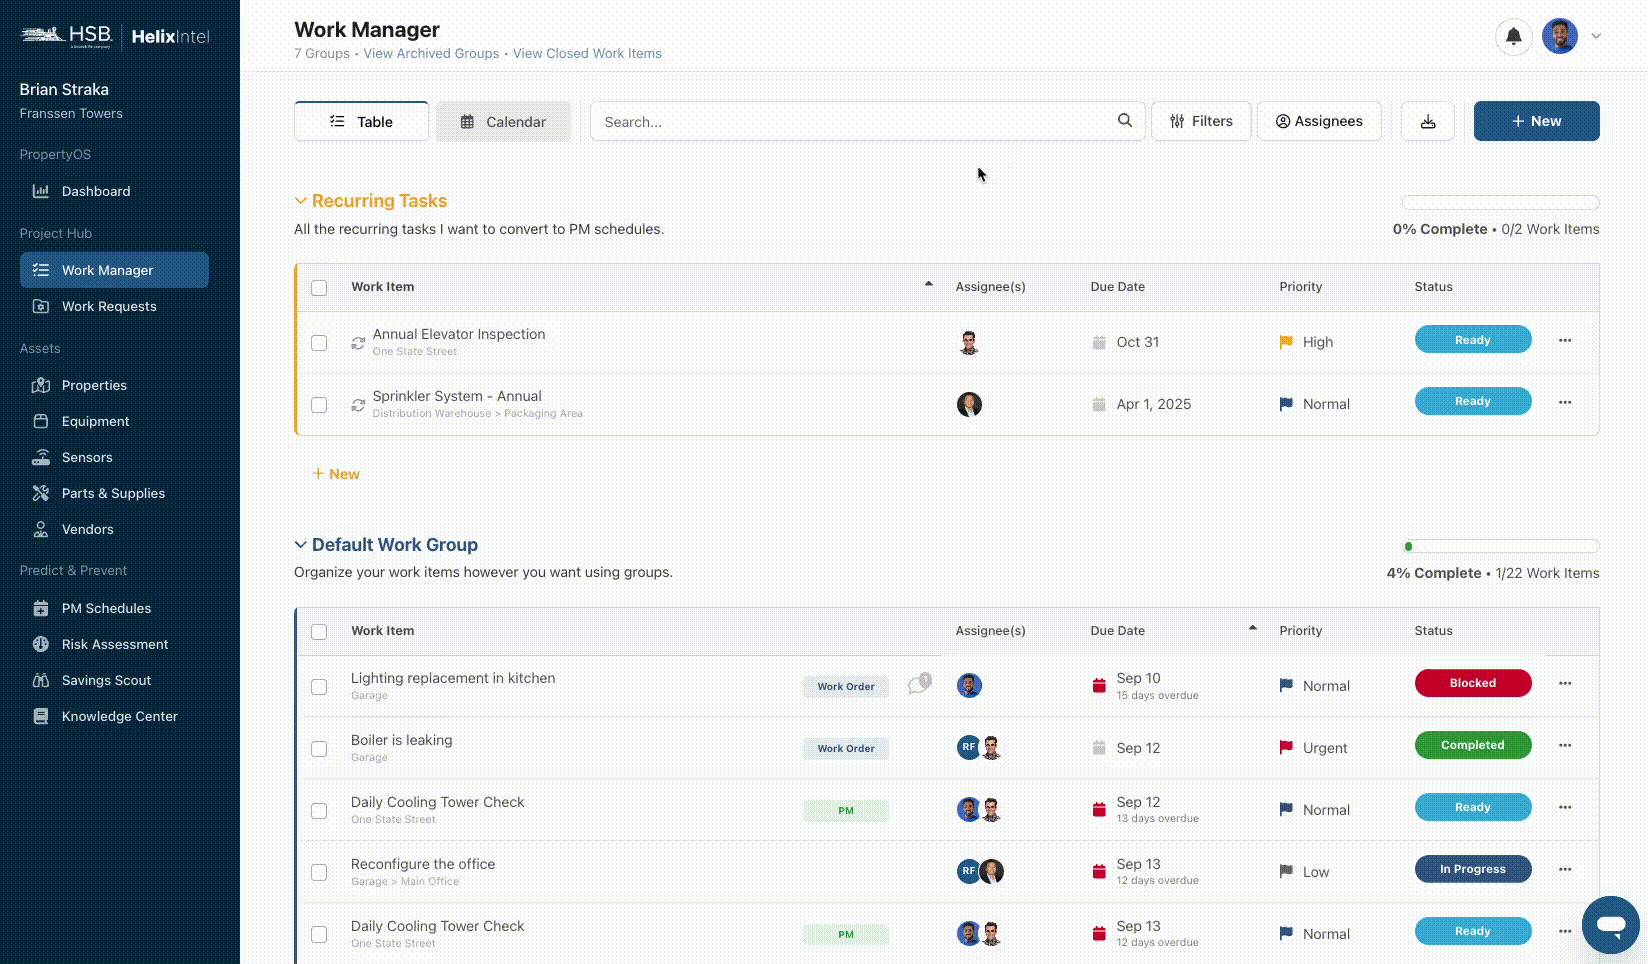
Task: Check the Sep 12 Daily Cooling Tower checkbox
Action: 319,811
